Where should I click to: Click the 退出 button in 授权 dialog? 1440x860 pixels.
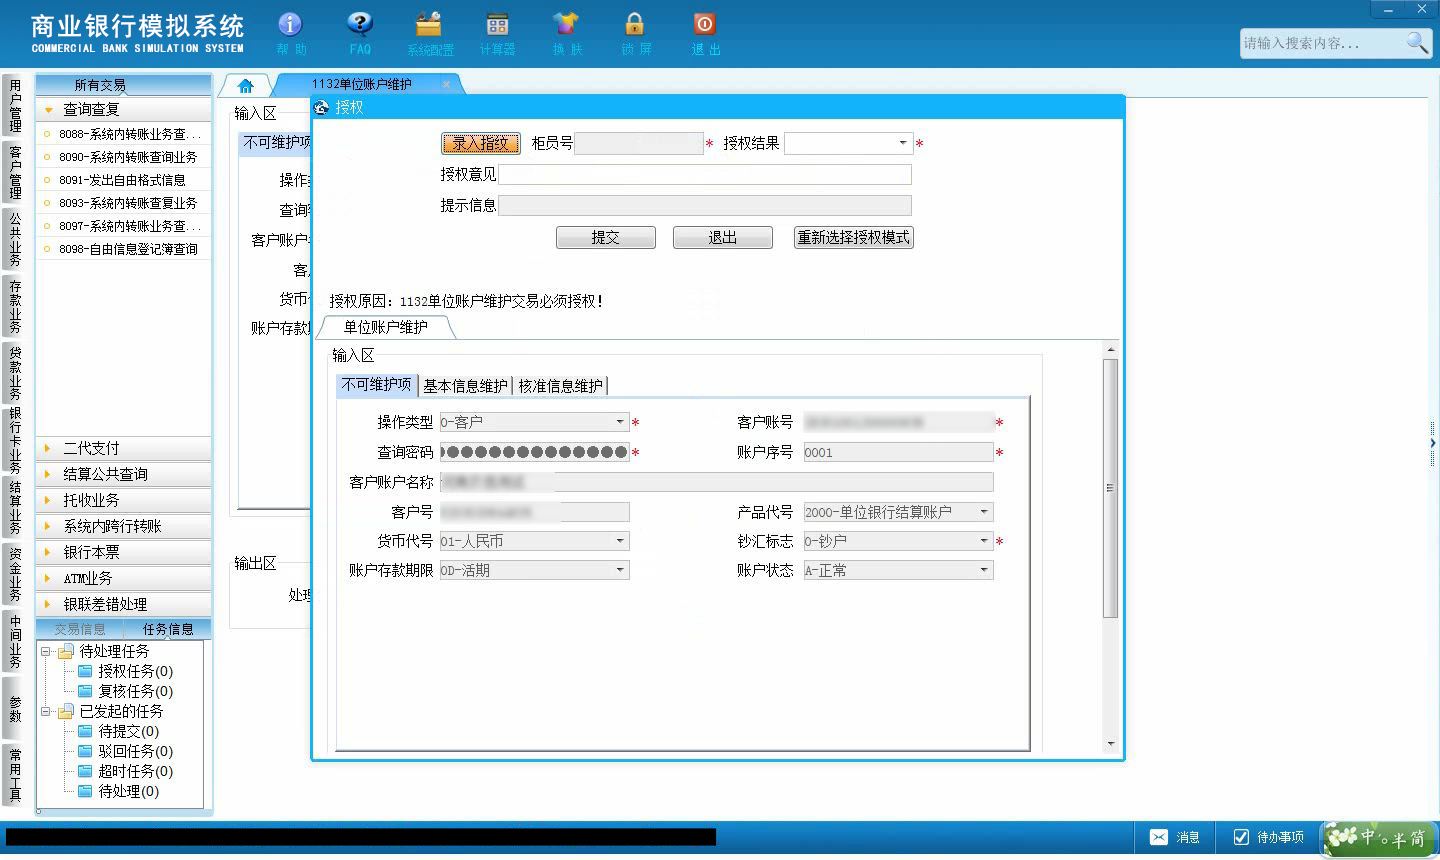tap(723, 237)
